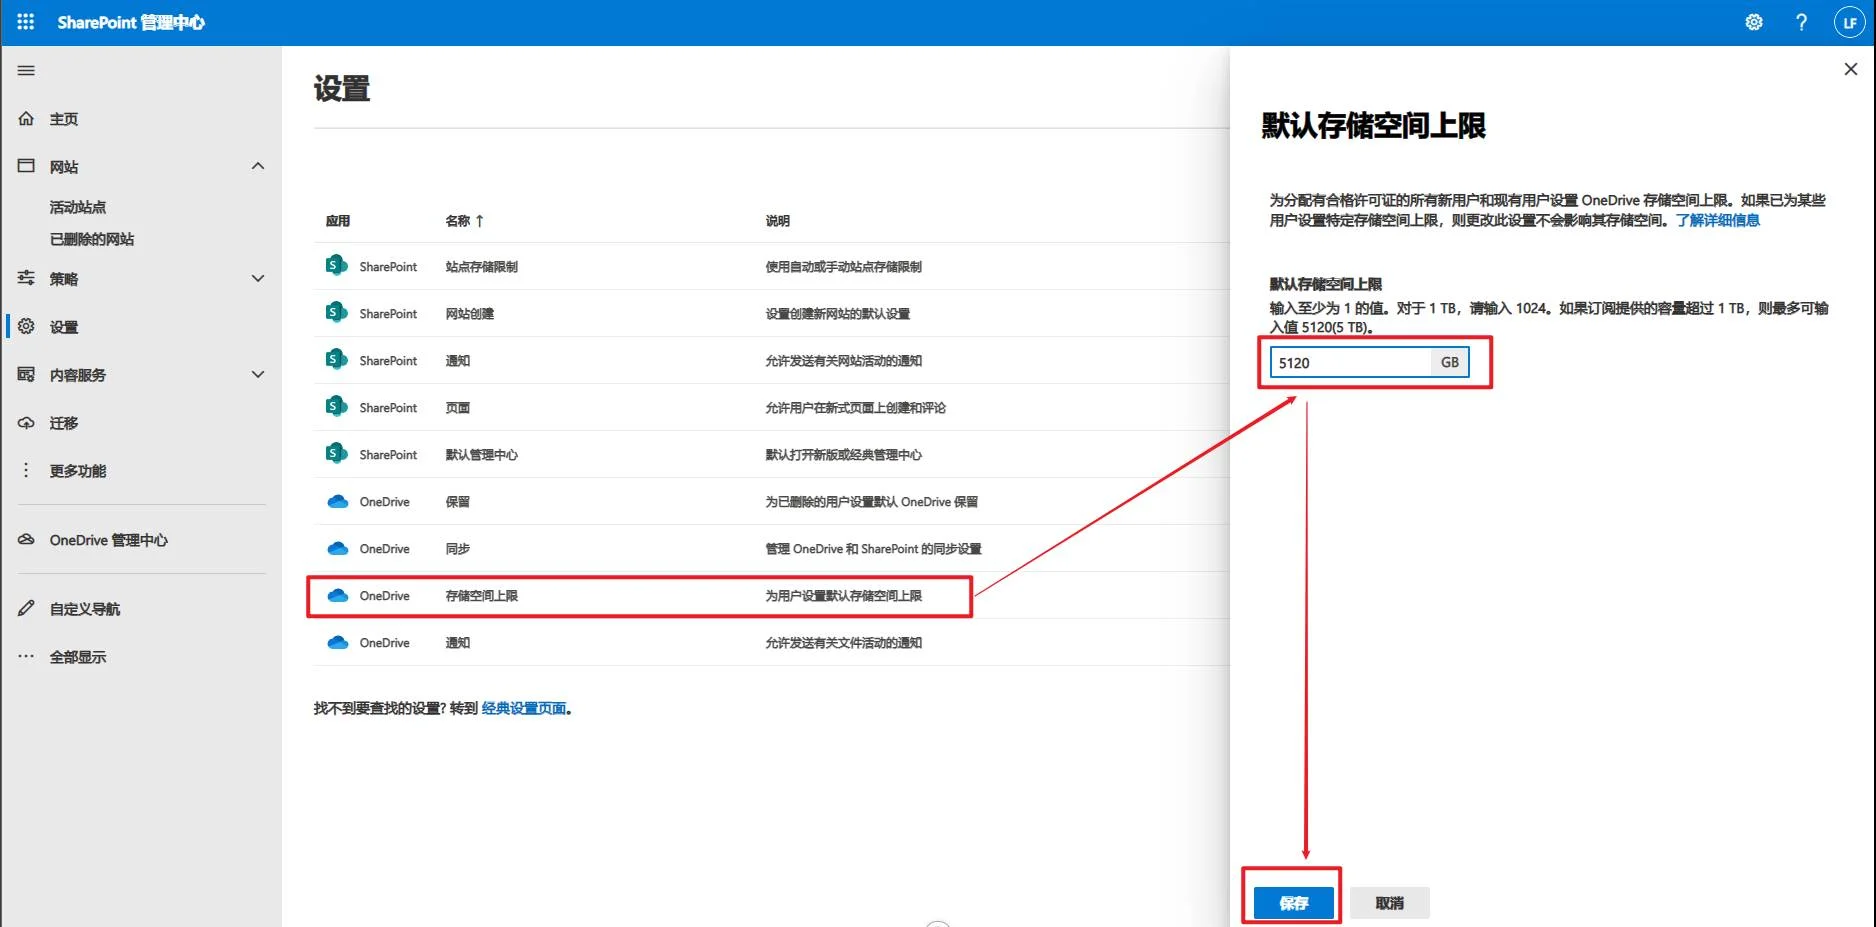The image size is (1876, 927).
Task: Open OneDrive 管理中心 via its cloud icon
Action: (26, 539)
